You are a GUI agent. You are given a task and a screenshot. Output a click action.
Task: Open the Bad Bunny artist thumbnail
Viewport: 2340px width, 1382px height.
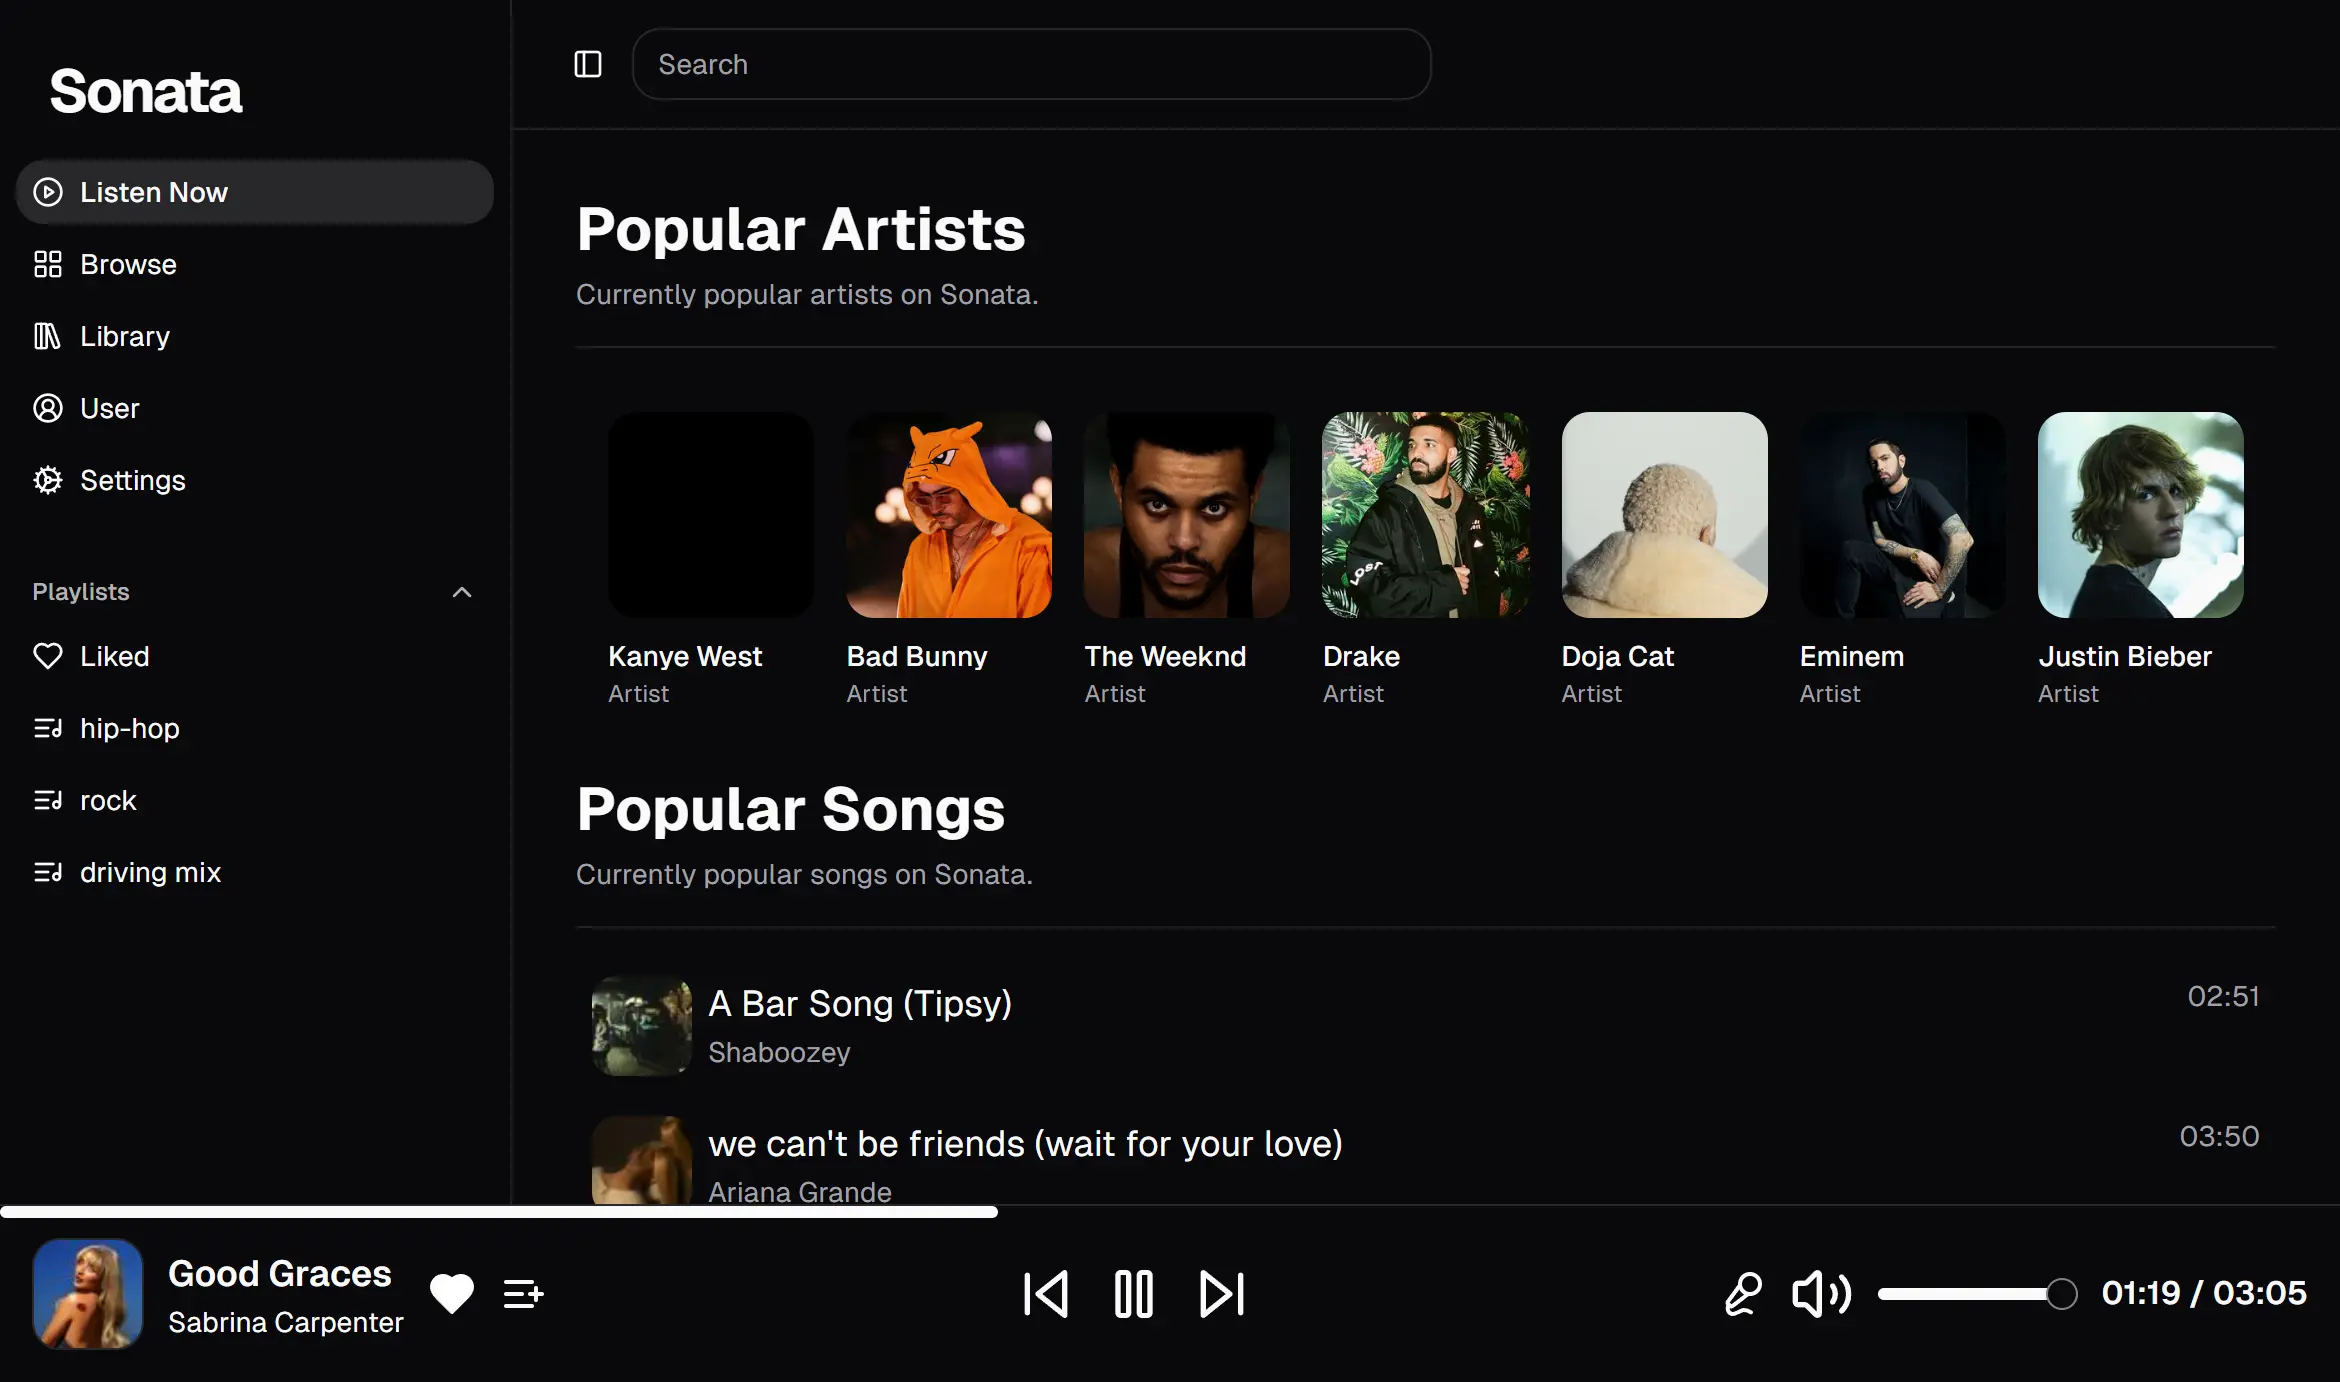point(948,515)
